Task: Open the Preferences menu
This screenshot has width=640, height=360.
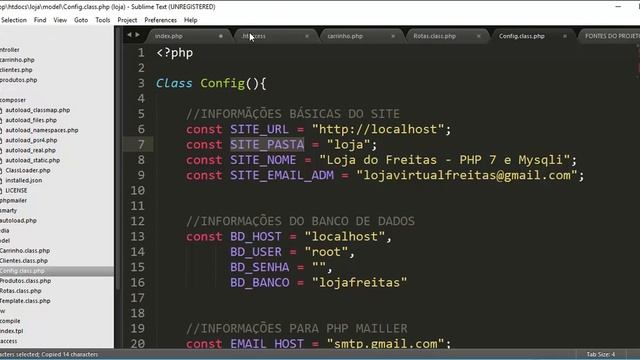Action: tap(160, 20)
